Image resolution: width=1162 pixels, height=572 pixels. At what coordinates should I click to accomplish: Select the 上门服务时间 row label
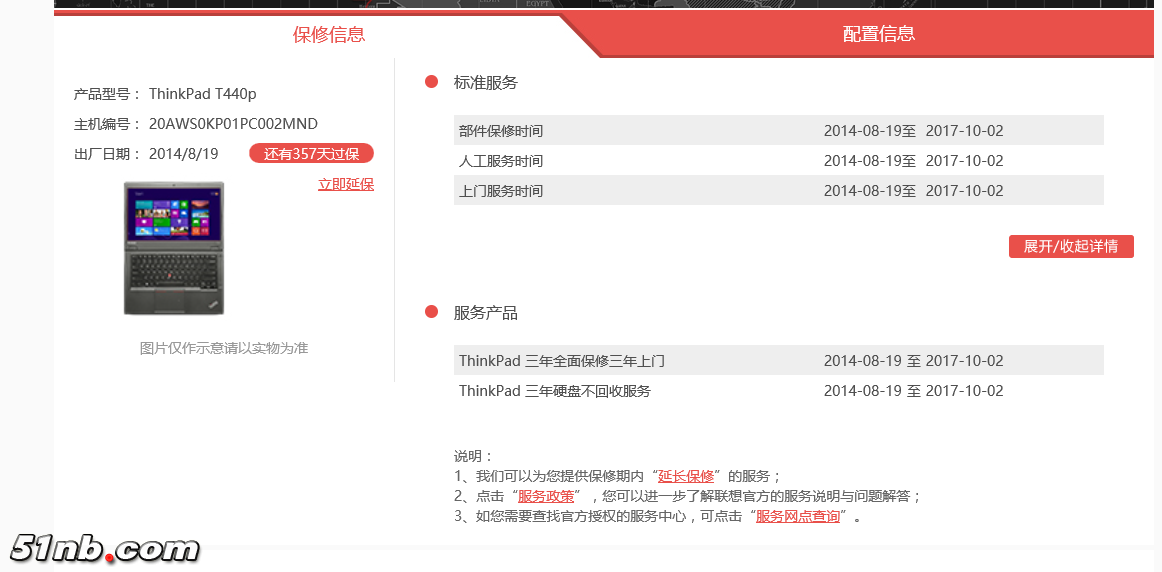501,190
